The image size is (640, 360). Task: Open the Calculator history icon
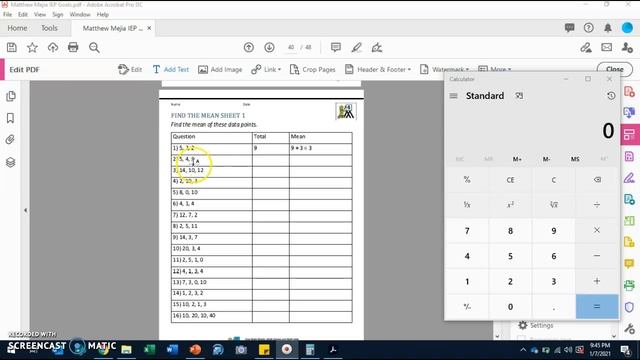[611, 96]
